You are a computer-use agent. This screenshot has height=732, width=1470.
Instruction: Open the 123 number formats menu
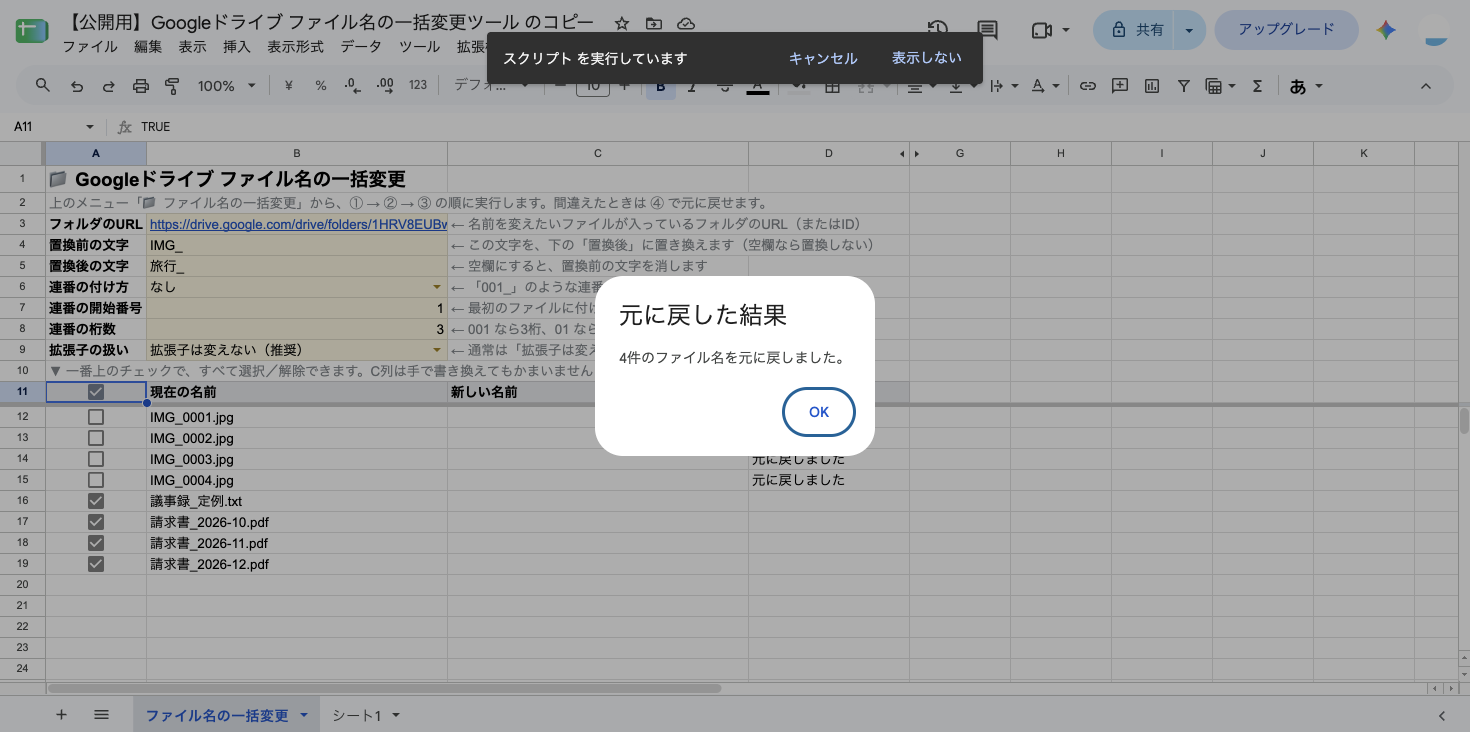coord(418,86)
